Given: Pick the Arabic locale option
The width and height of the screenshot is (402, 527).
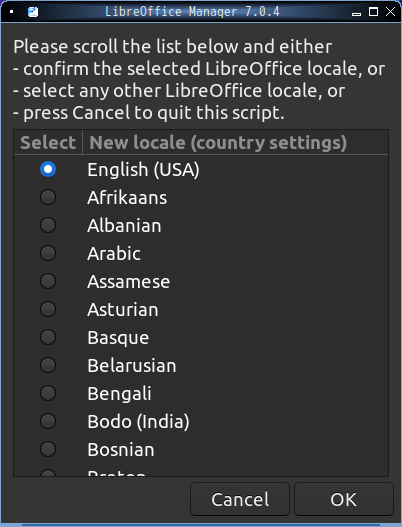Looking at the screenshot, I should [x=48, y=253].
